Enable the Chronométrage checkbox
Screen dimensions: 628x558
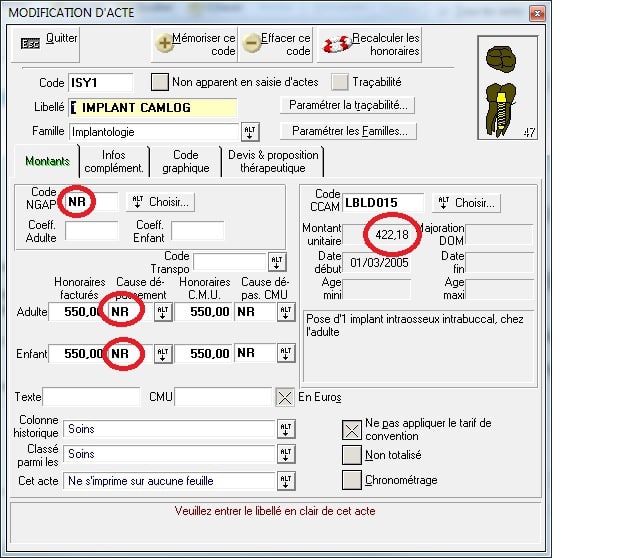(x=351, y=479)
